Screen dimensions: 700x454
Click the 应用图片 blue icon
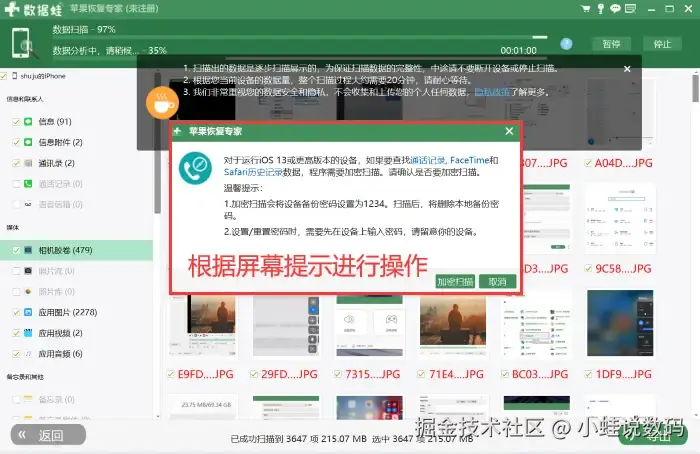(x=28, y=312)
